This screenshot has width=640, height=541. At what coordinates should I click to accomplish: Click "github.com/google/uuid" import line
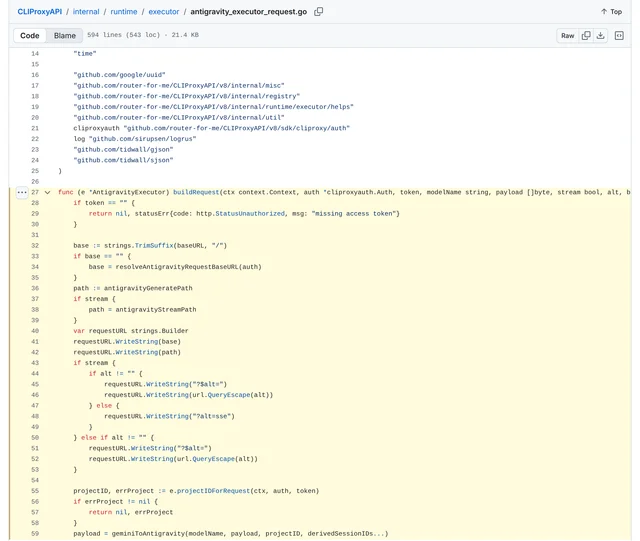(119, 75)
